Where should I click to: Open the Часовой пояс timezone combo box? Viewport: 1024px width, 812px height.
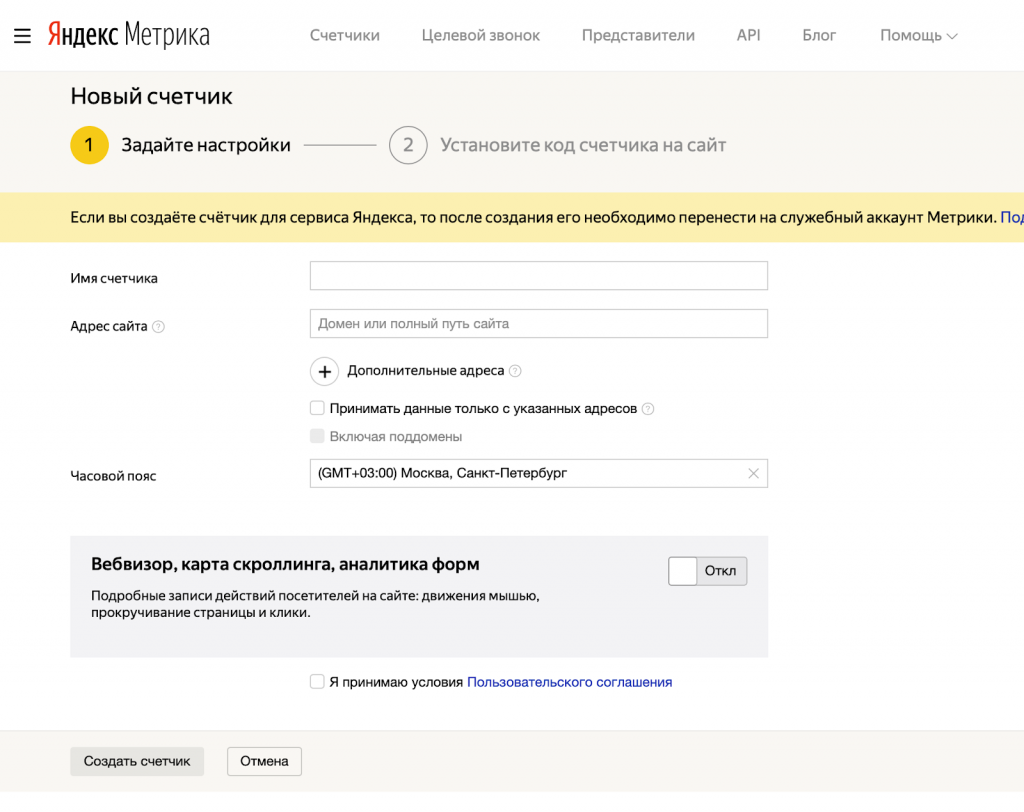(539, 474)
